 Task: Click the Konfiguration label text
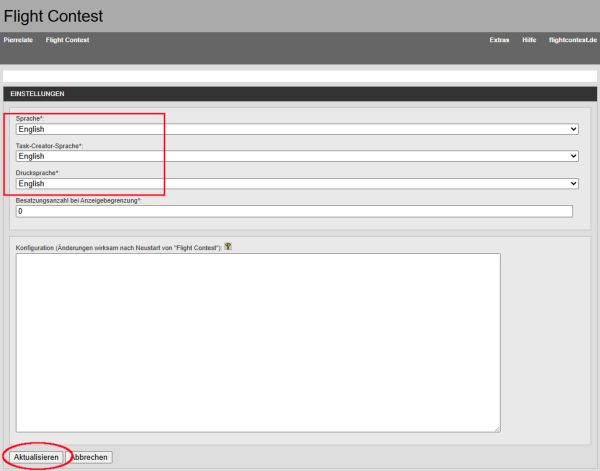pyautogui.click(x=118, y=246)
